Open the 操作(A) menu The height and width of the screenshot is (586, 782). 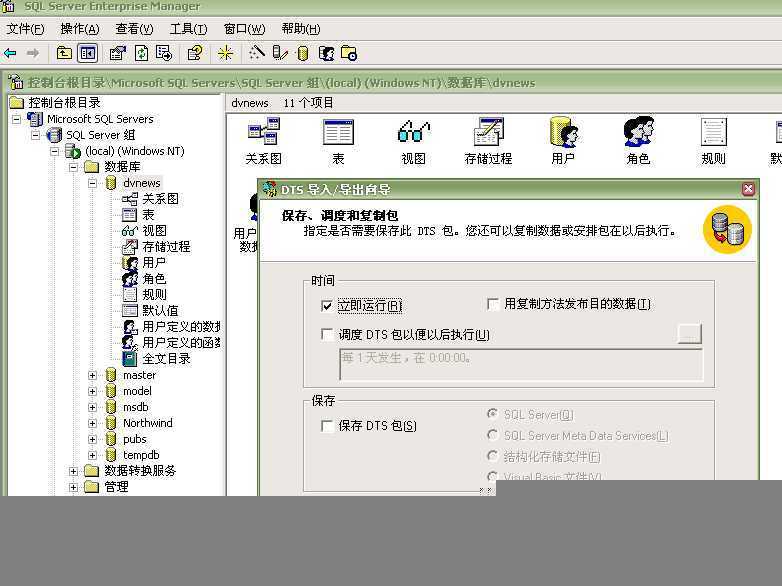click(80, 29)
